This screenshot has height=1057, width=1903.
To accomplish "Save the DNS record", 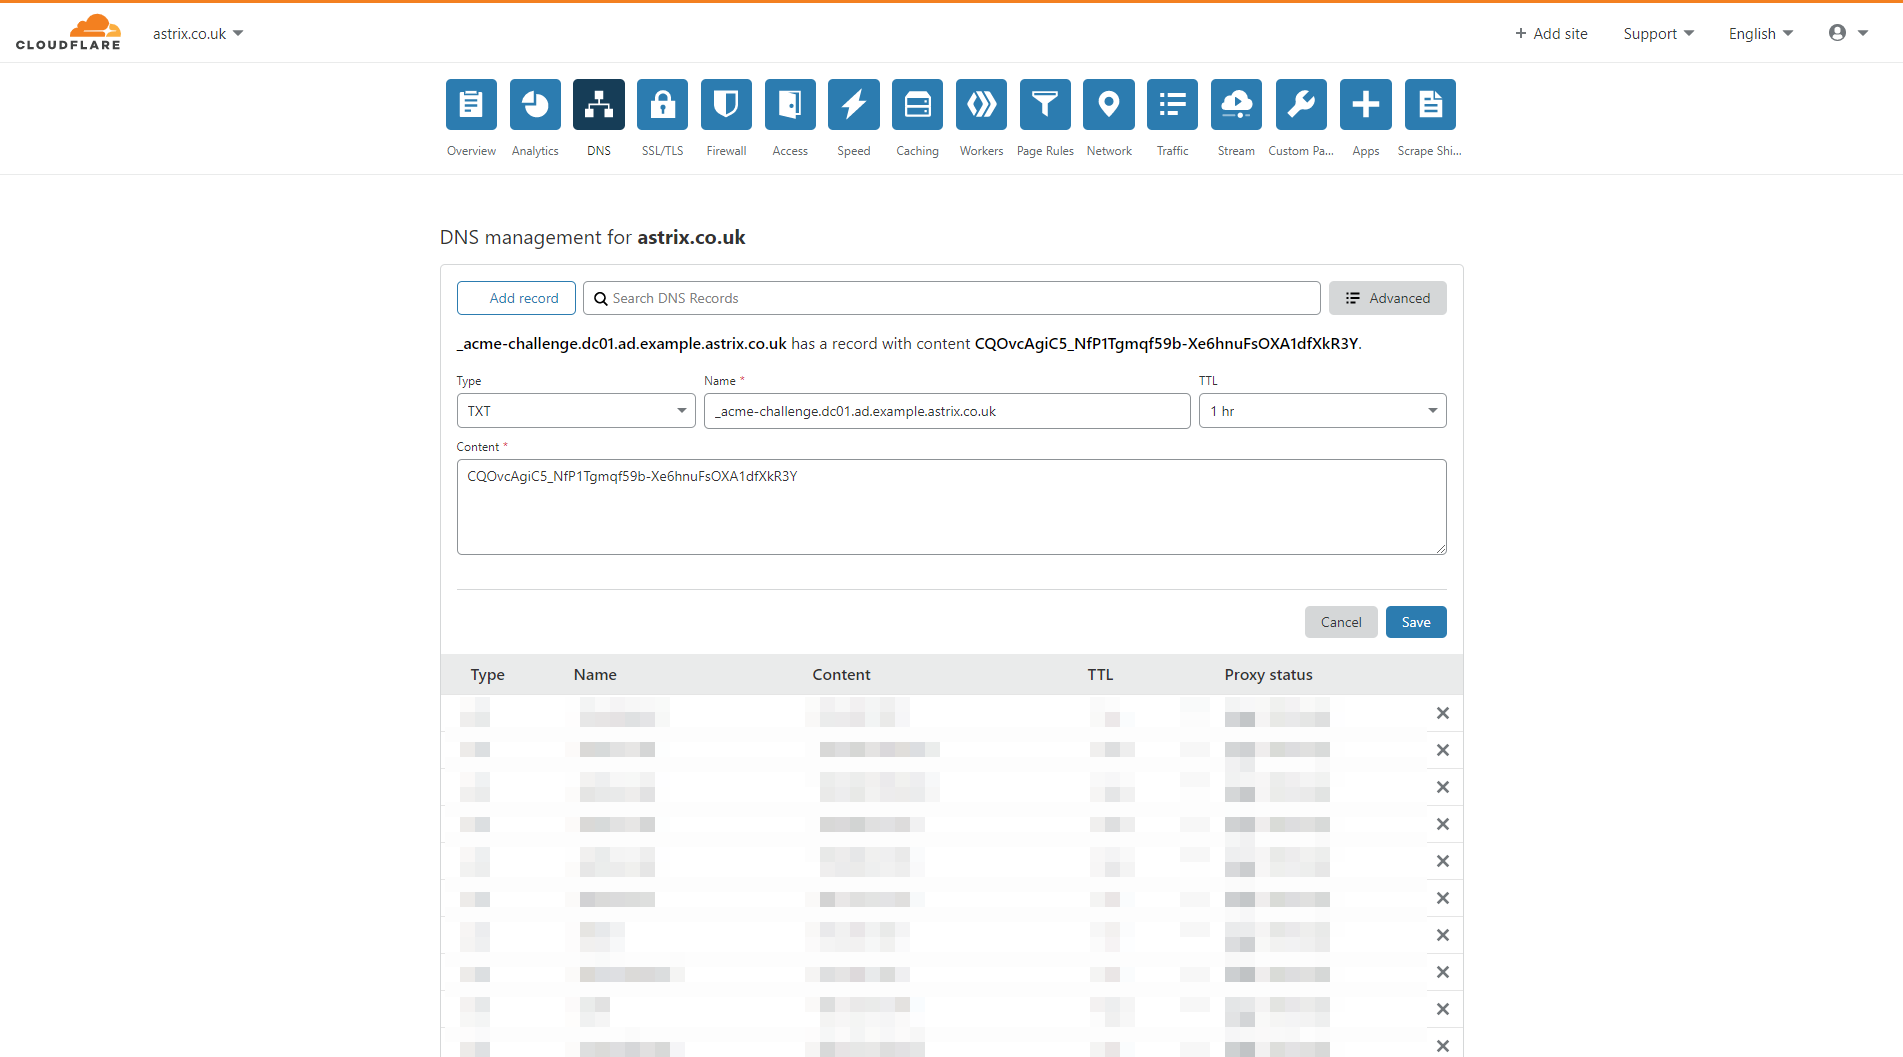I will 1415,621.
